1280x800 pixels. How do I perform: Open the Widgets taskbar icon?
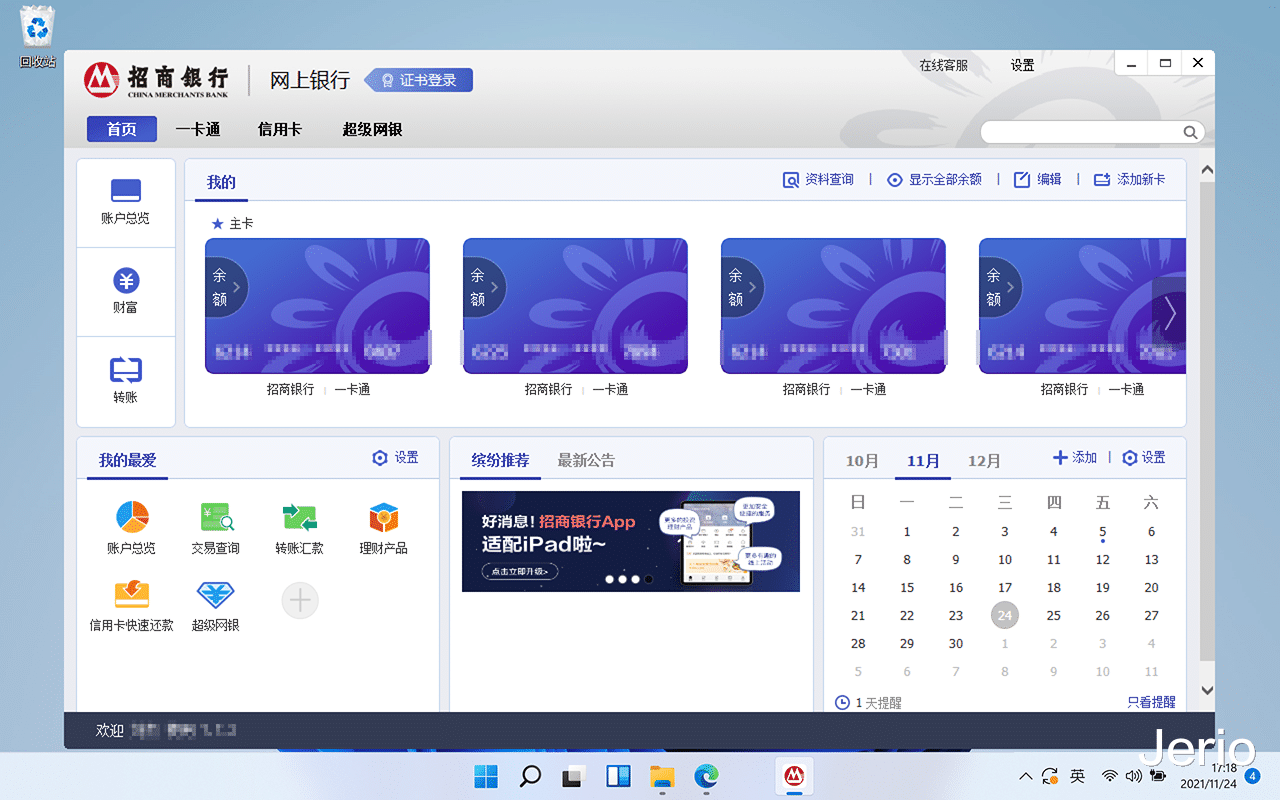pos(618,776)
